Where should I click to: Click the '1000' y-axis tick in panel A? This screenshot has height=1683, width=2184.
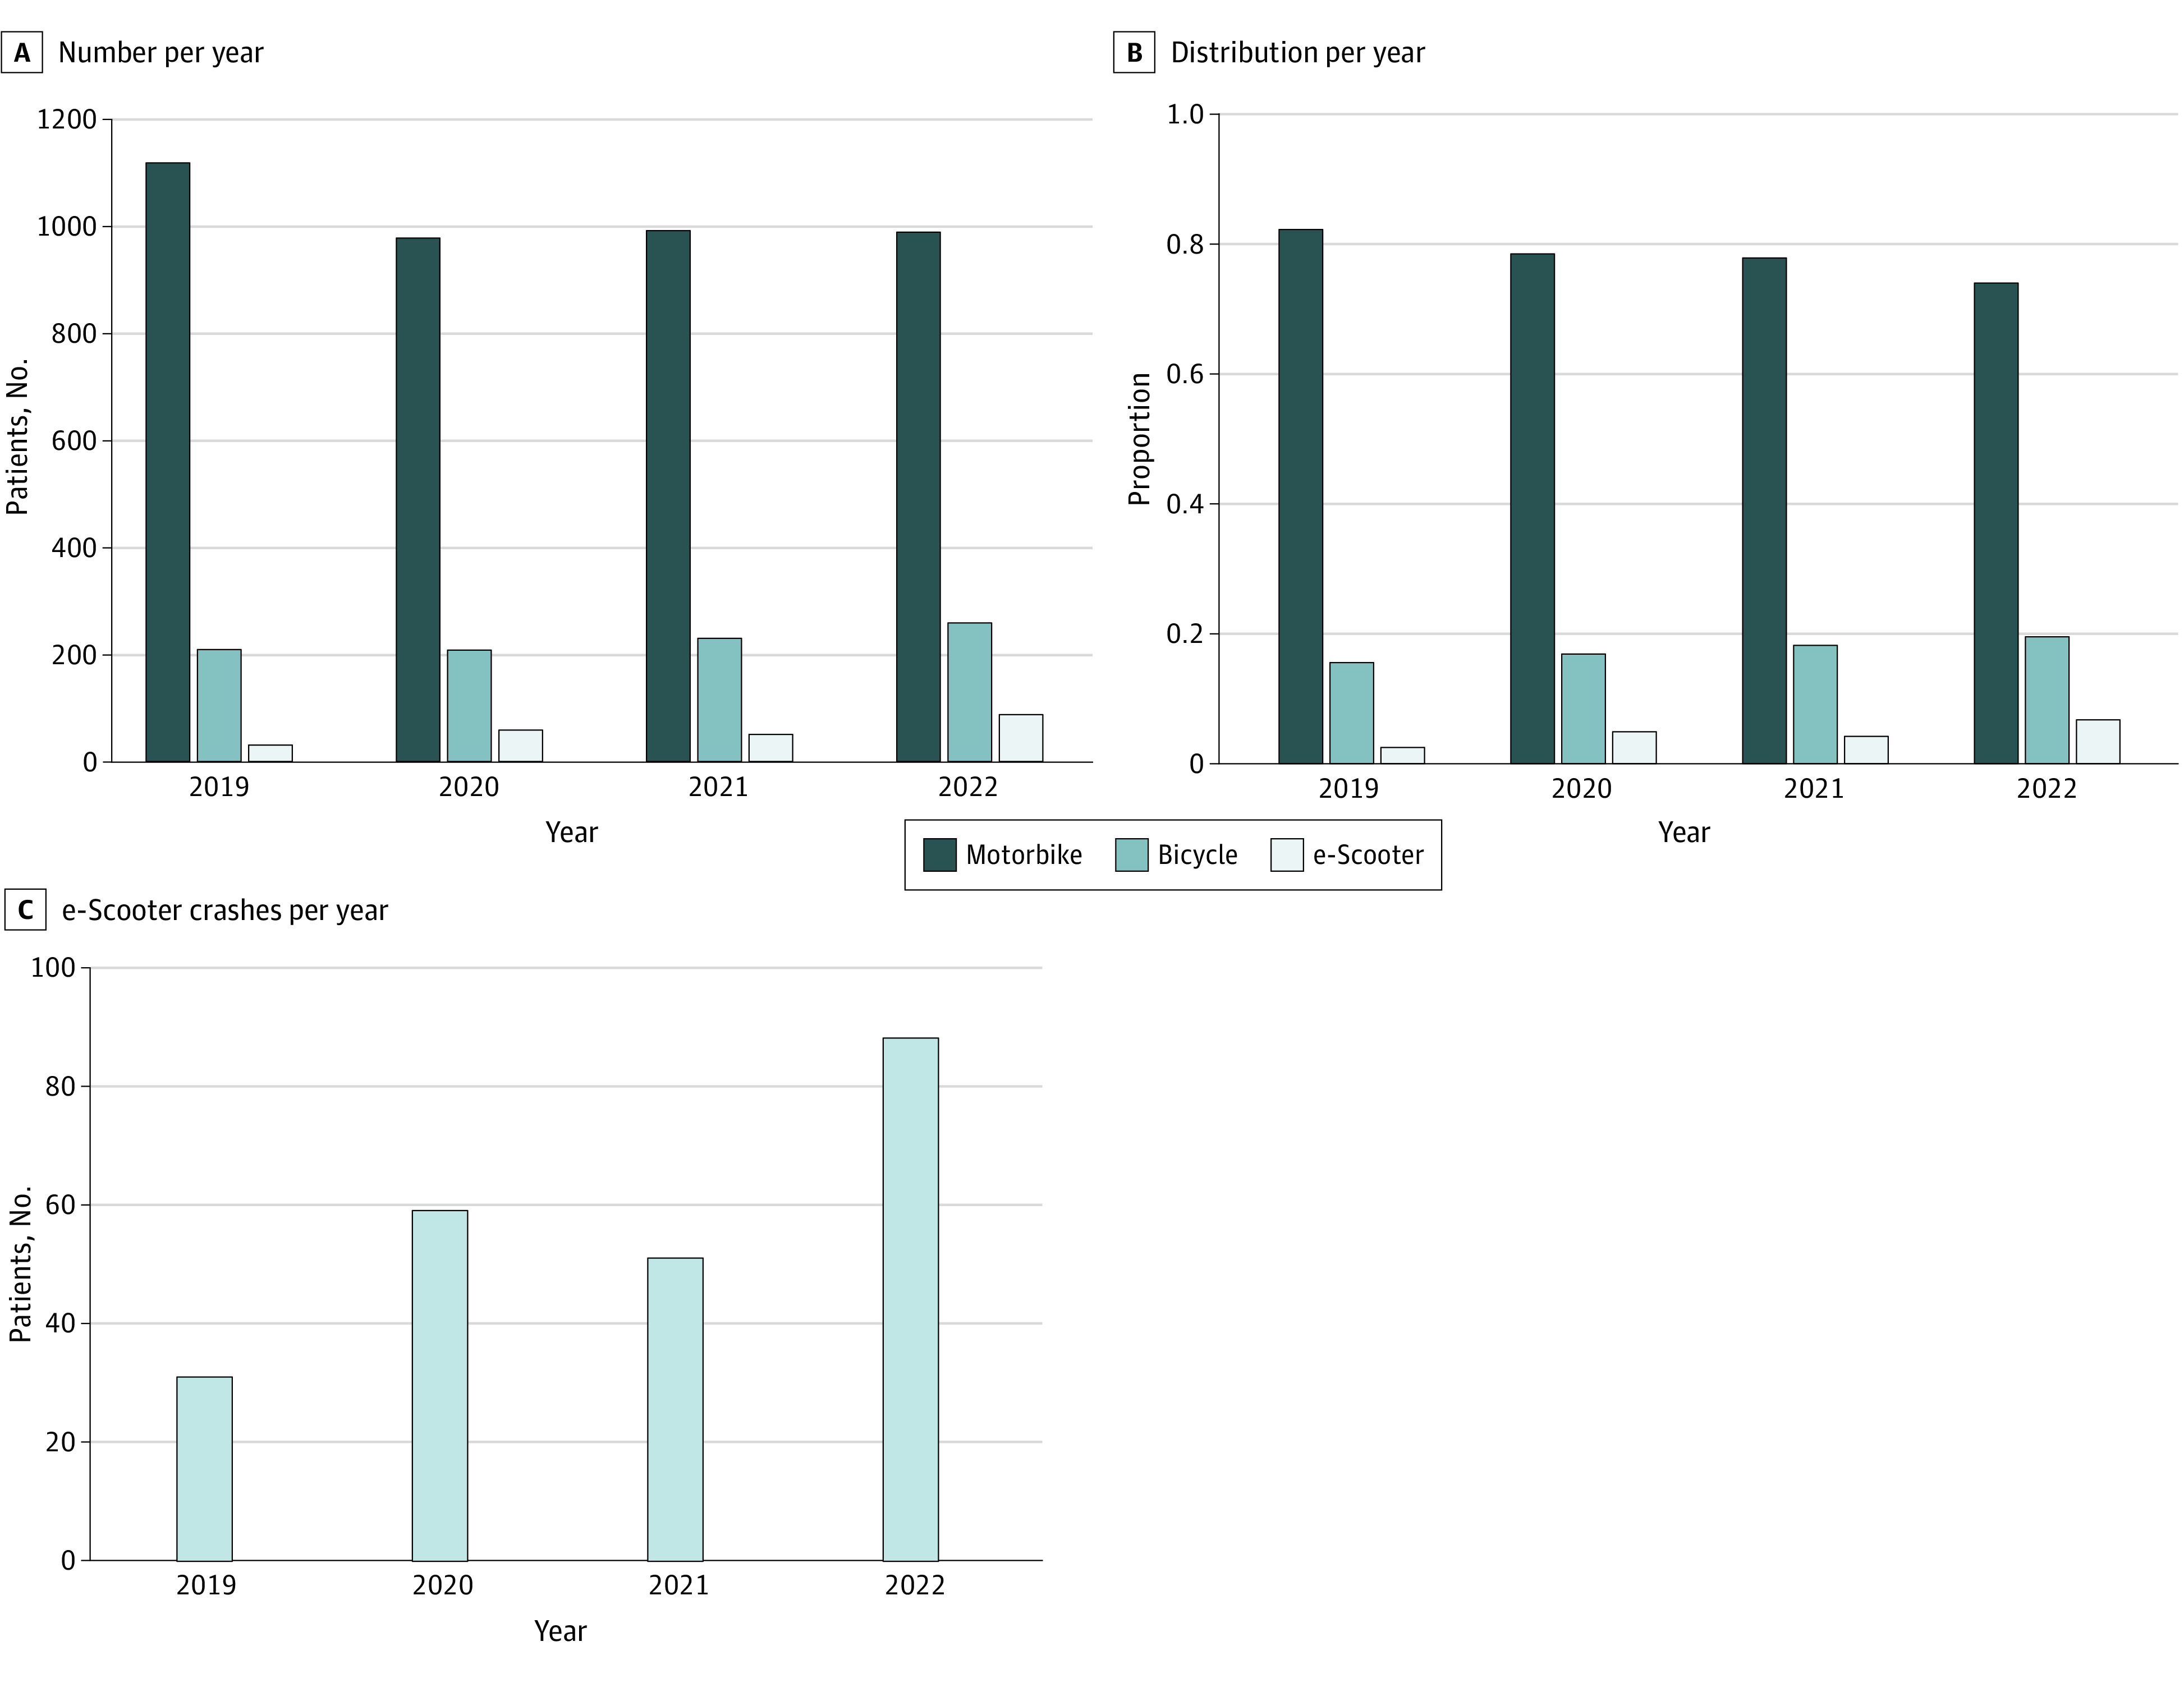tap(67, 227)
